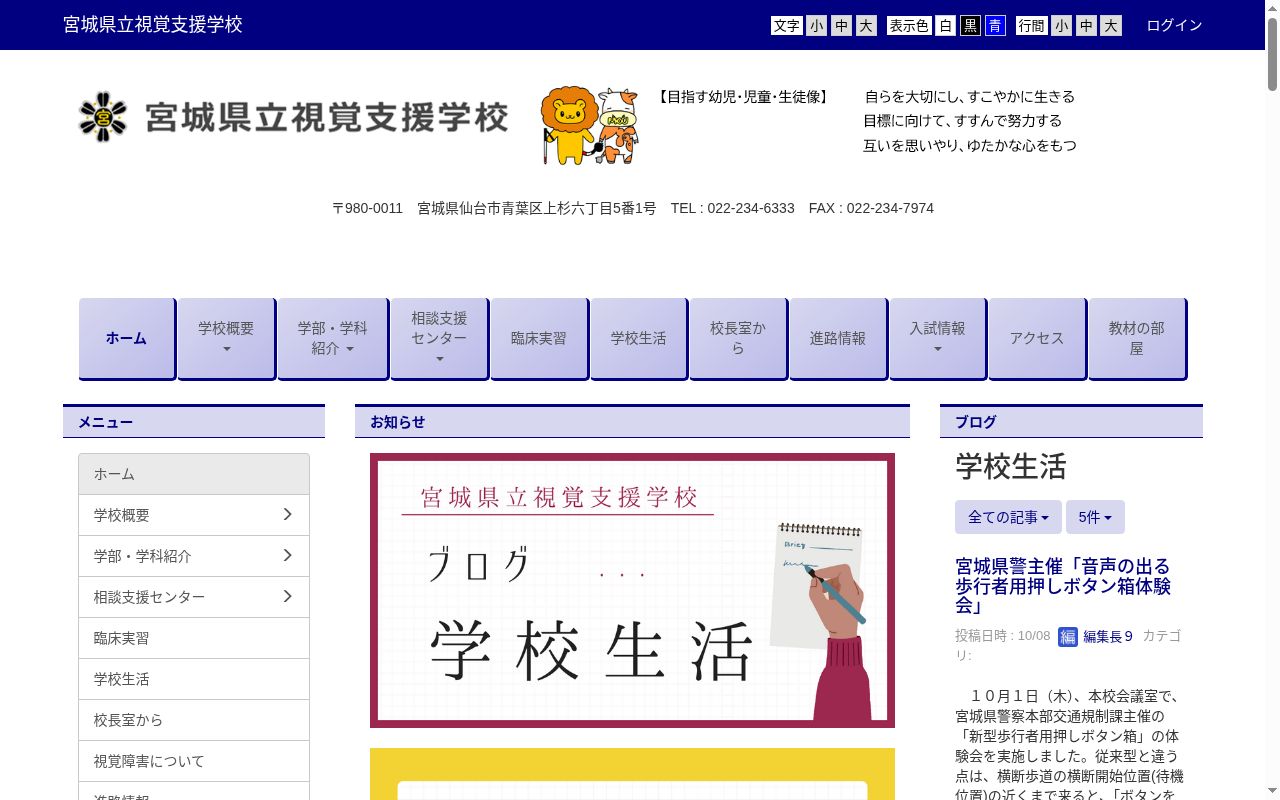The height and width of the screenshot is (800, 1280).
Task: Select the ホーム navigation tab
Action: click(126, 338)
